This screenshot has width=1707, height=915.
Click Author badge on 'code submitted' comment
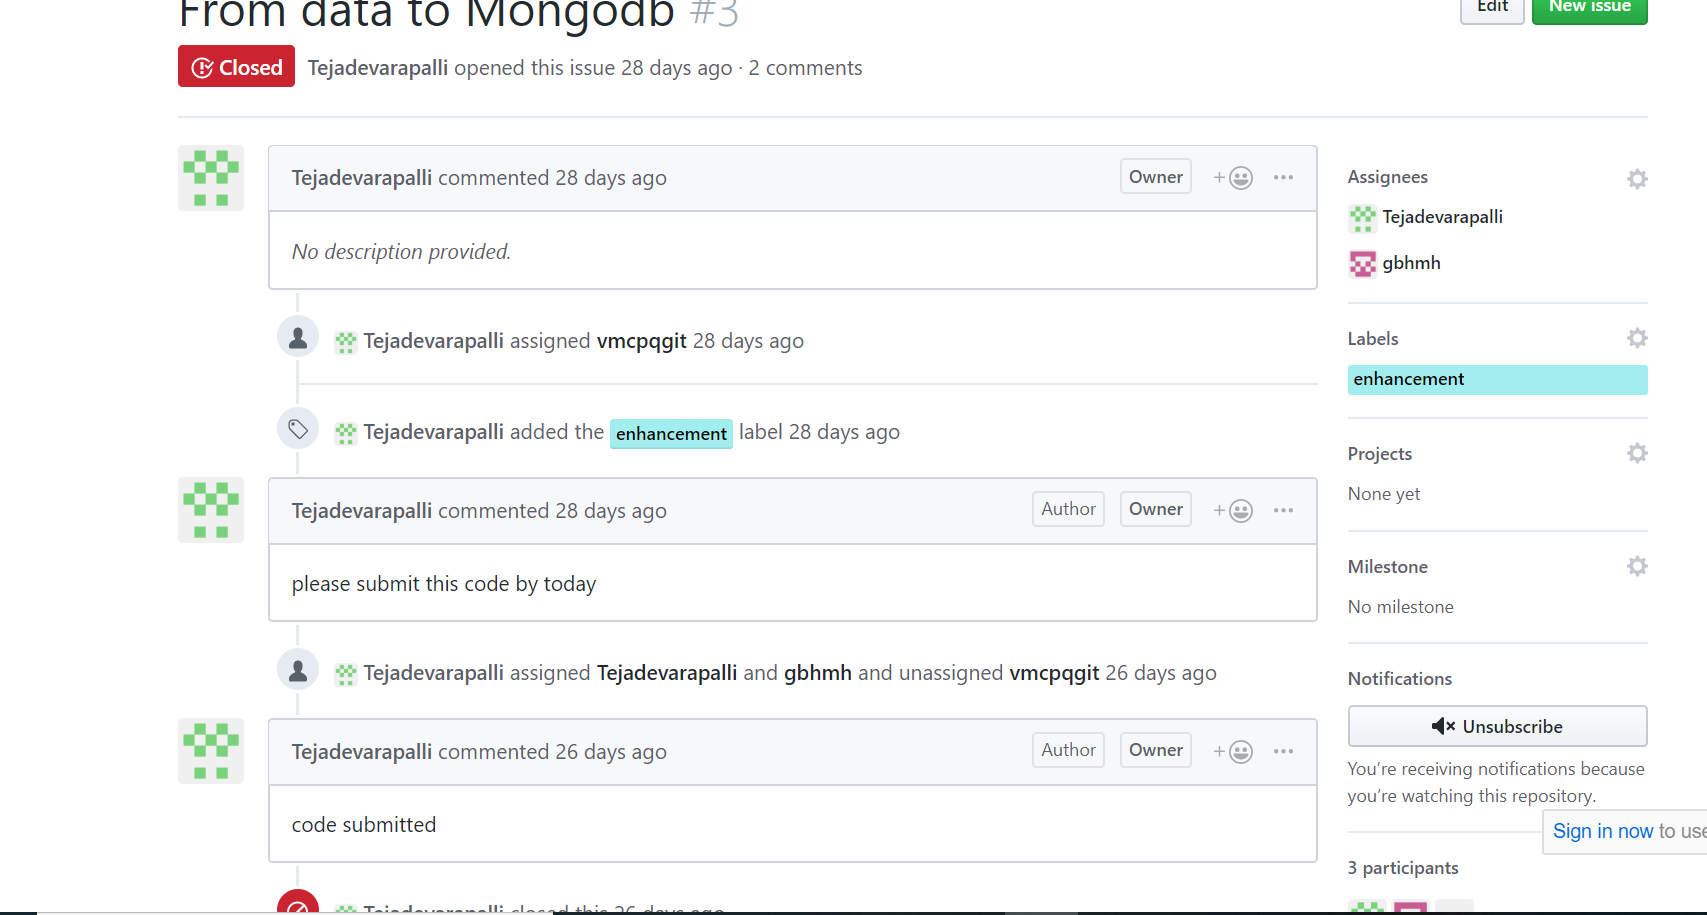pyautogui.click(x=1068, y=750)
